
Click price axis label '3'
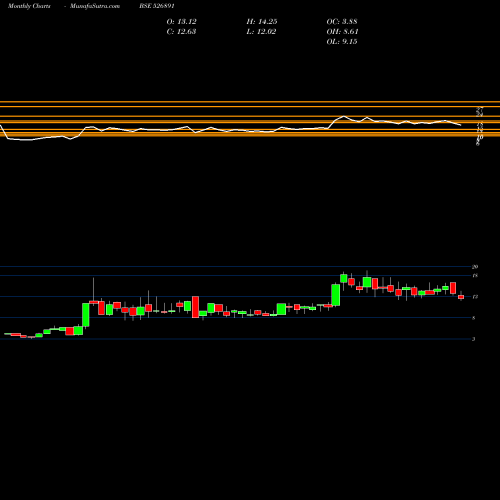(x=474, y=339)
